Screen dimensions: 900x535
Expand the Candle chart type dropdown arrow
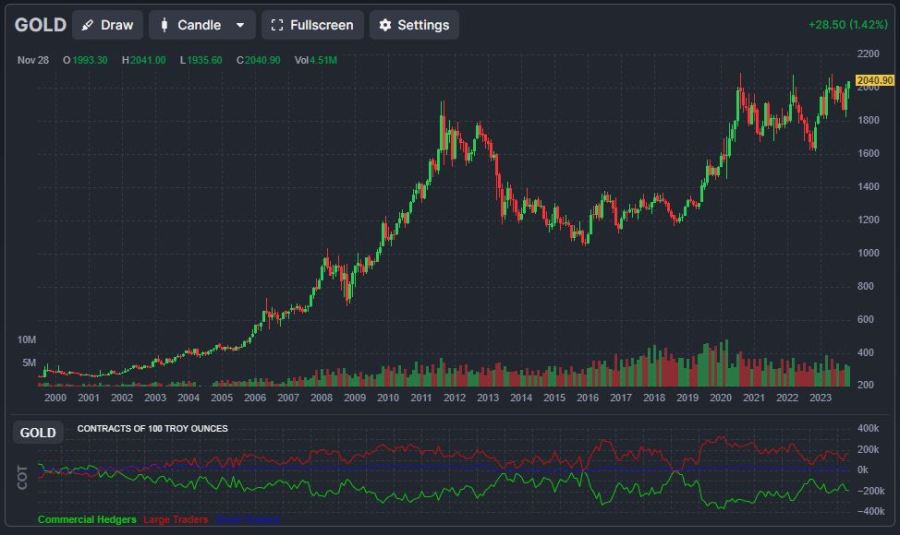coord(240,25)
